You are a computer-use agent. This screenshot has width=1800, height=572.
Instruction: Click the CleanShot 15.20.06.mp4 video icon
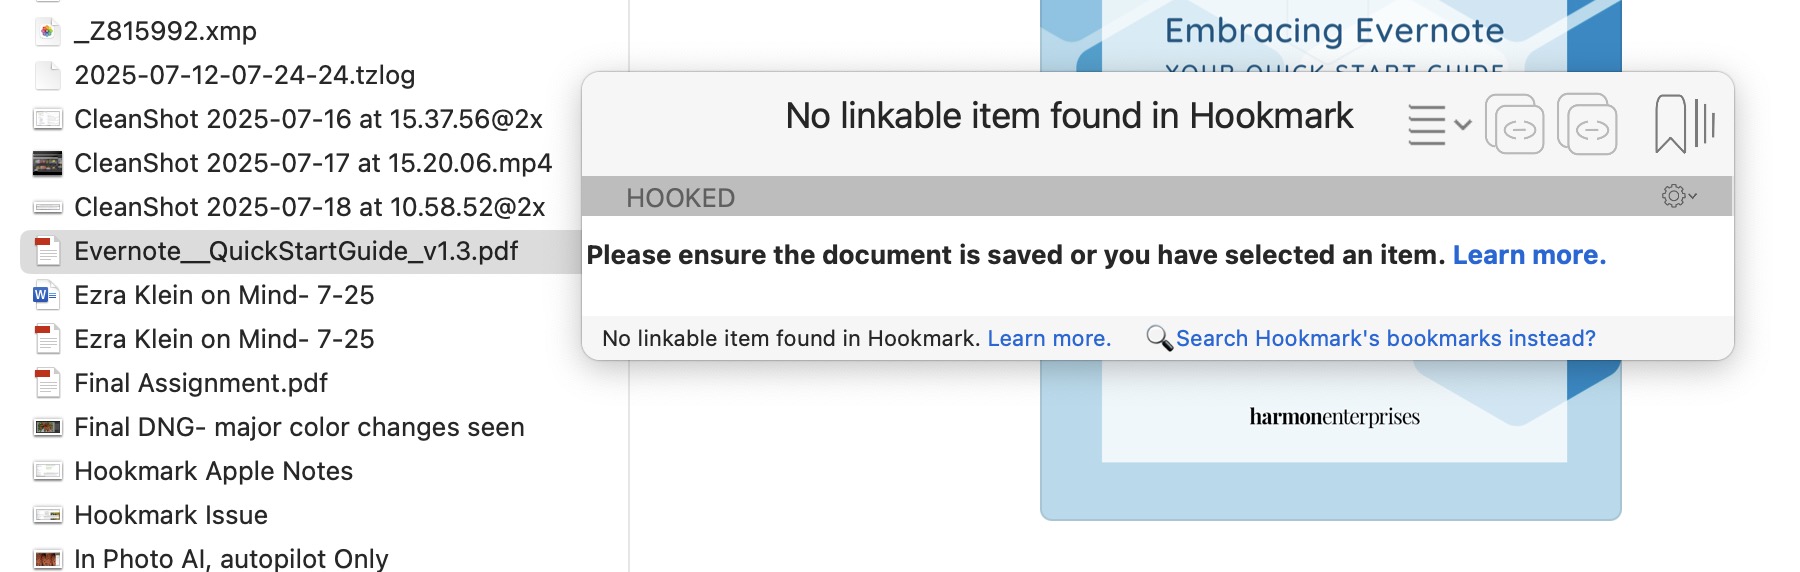pyautogui.click(x=47, y=163)
